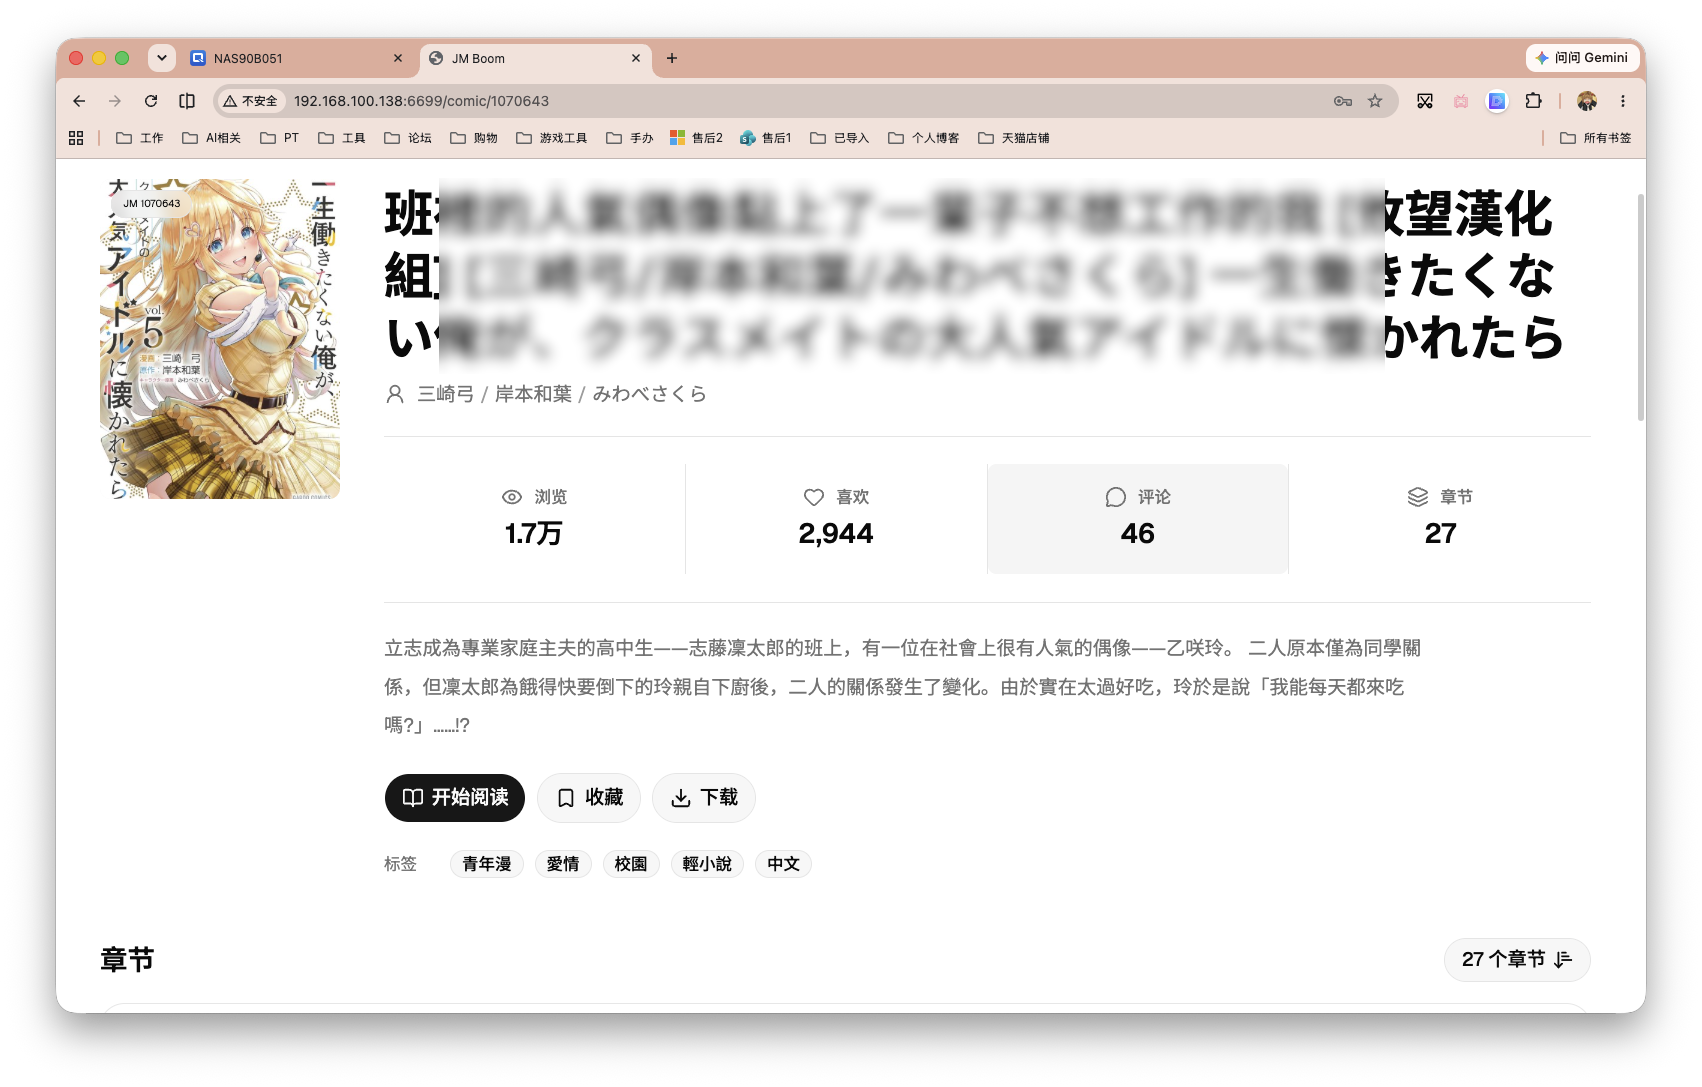Click the 喜欢 heart icon
Screen dimensions: 1702x1087
[814, 497]
